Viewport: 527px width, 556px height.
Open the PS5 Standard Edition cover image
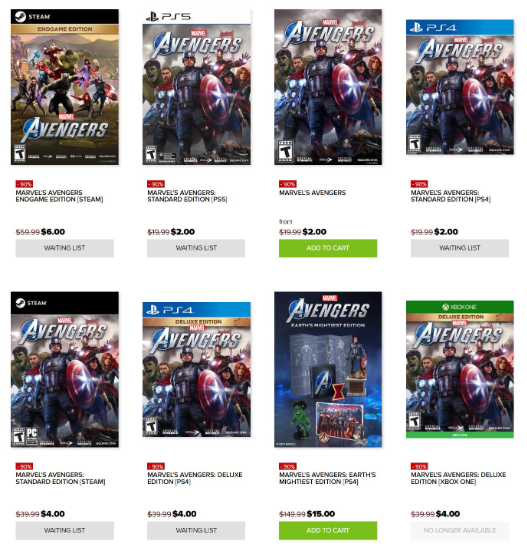(196, 88)
